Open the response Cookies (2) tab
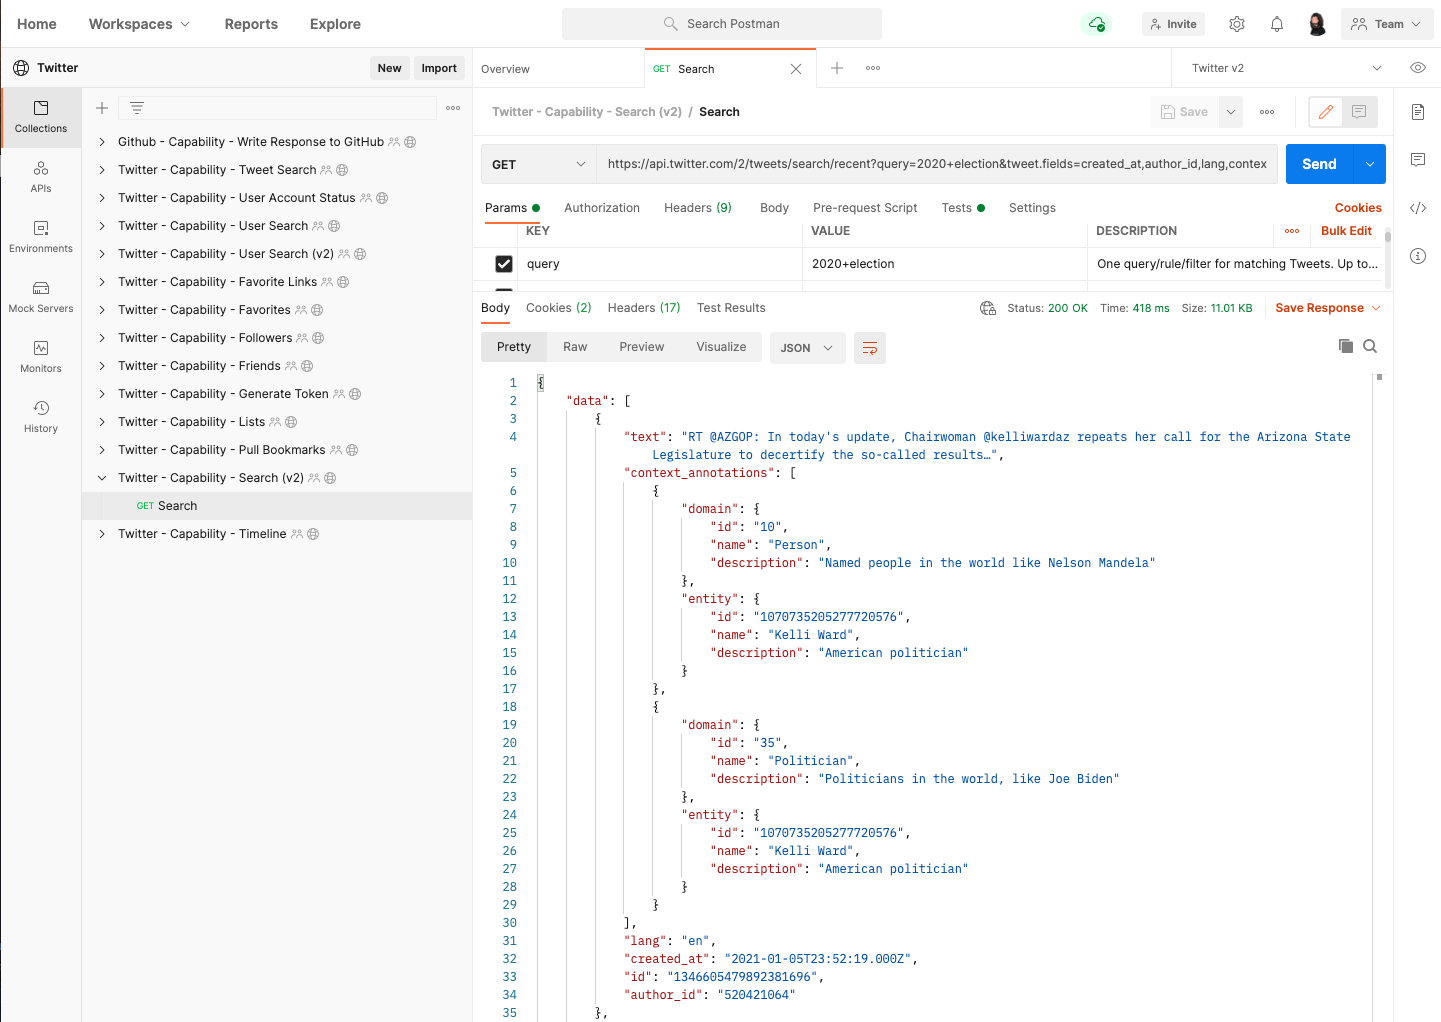Screen dimensions: 1441x1022 pyautogui.click(x=559, y=308)
